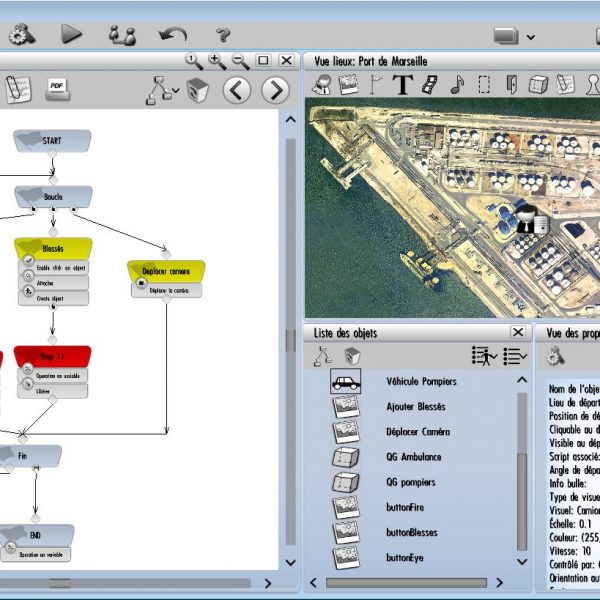The width and height of the screenshot is (600, 600).
Task: Go to next step with right arrow
Action: coord(275,90)
